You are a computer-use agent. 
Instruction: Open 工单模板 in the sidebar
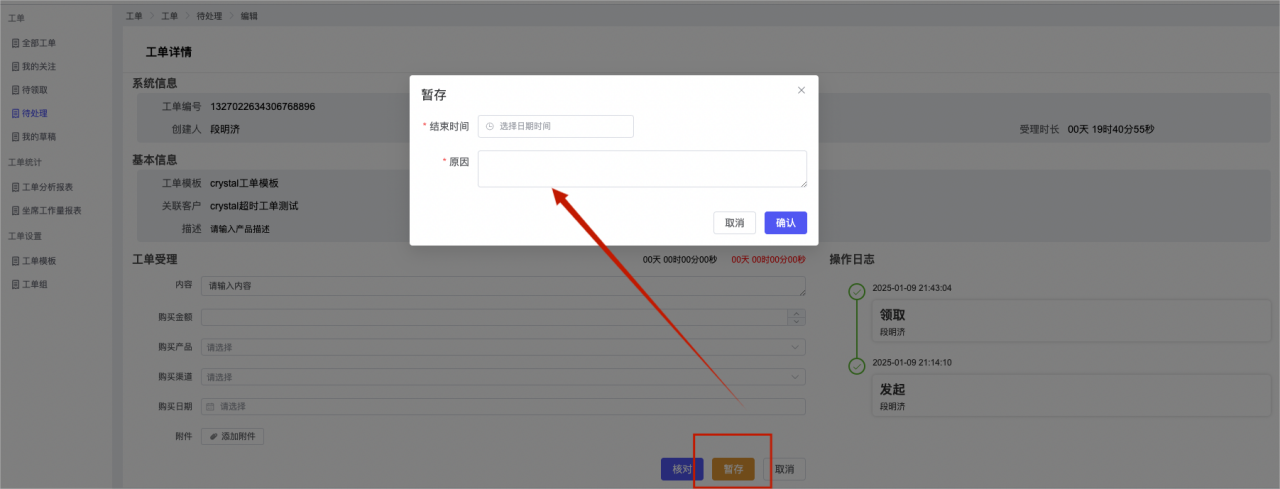point(39,261)
